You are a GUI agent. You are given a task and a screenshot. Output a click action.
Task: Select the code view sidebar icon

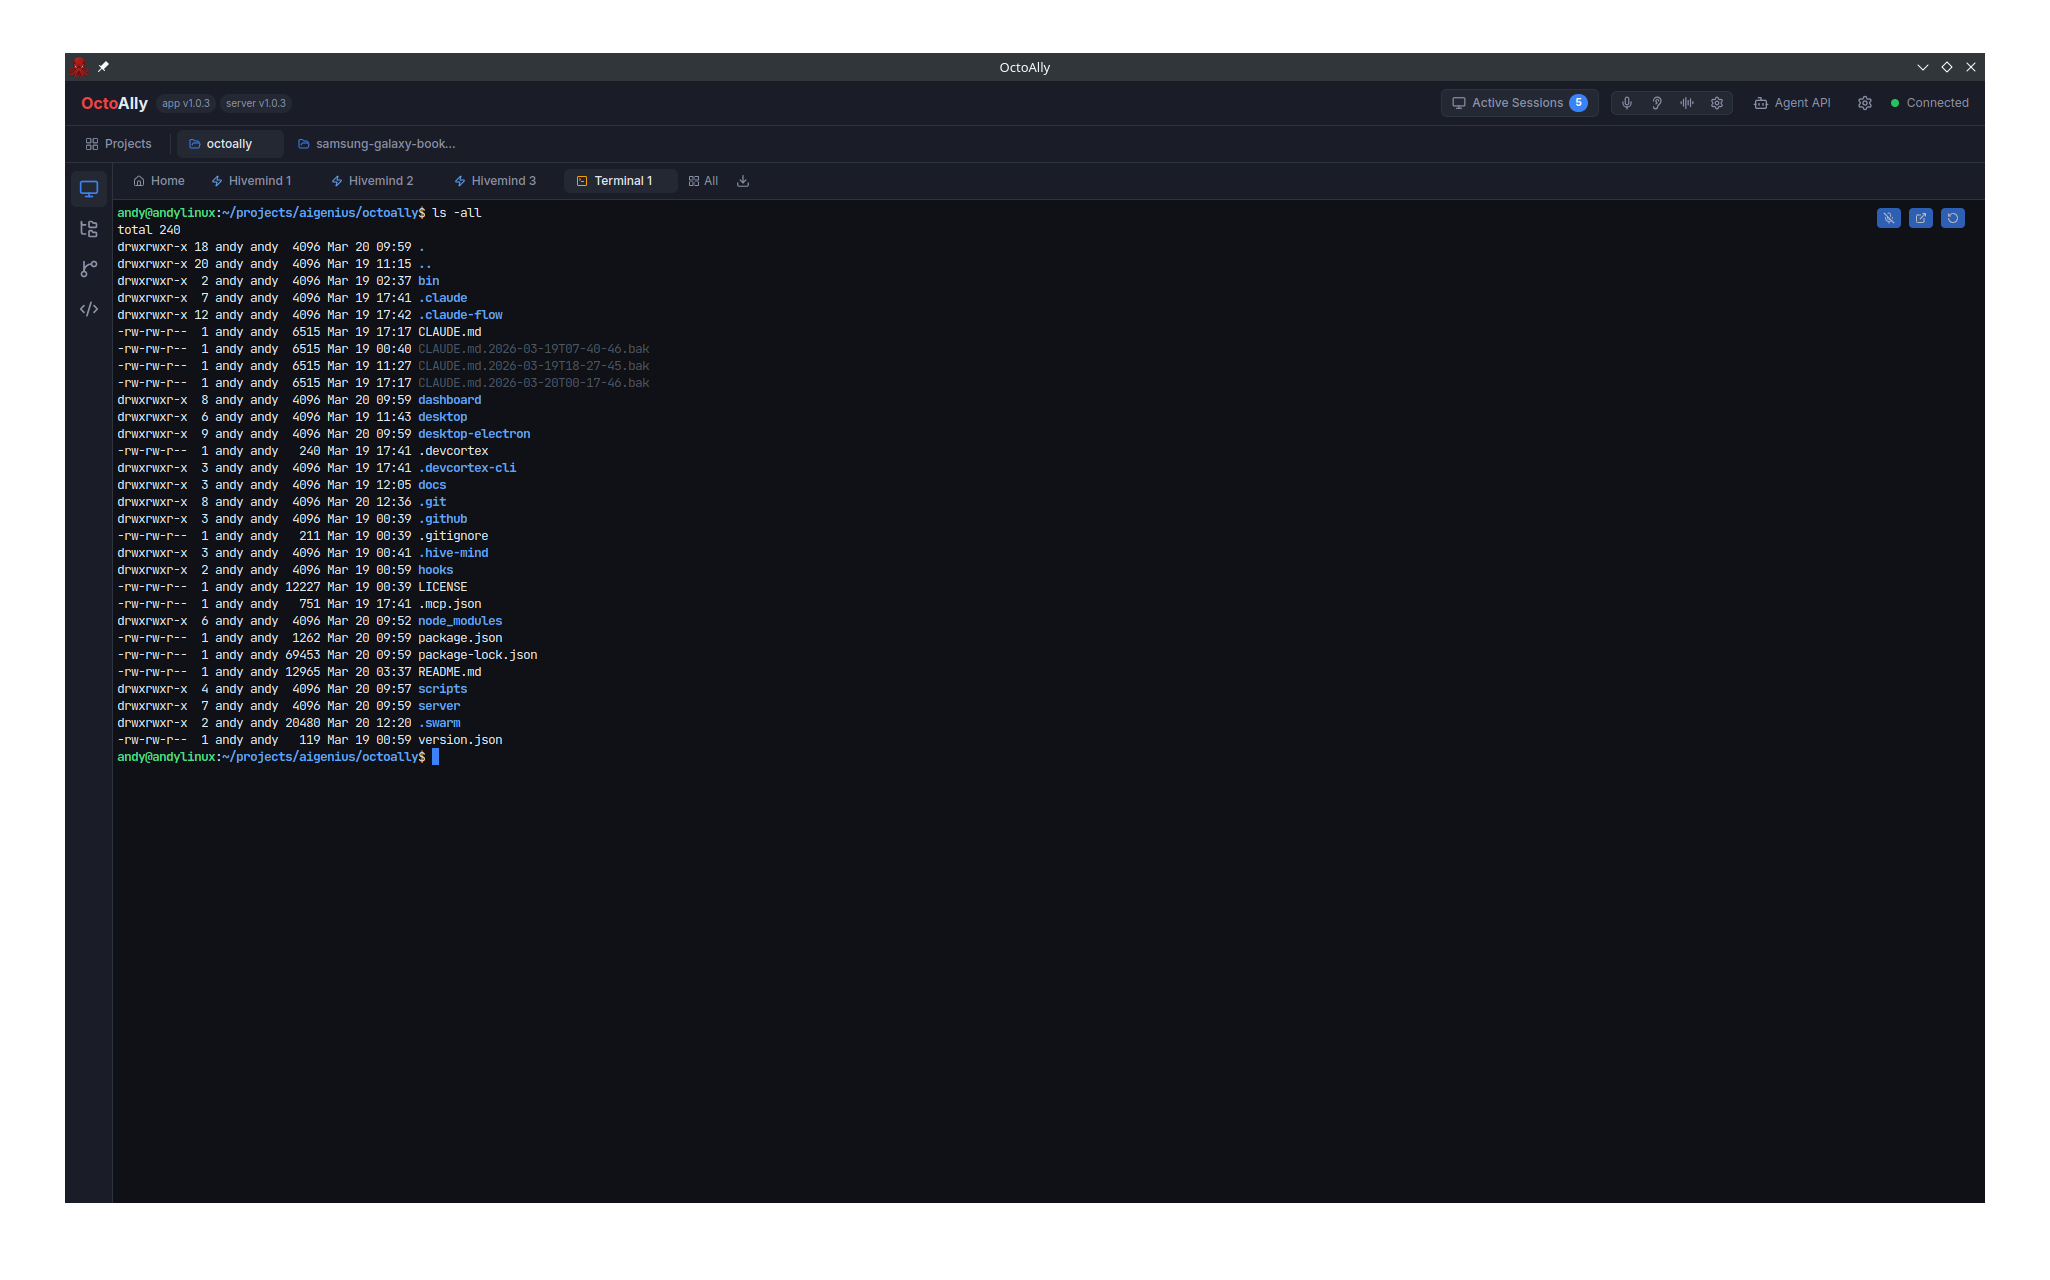click(88, 309)
